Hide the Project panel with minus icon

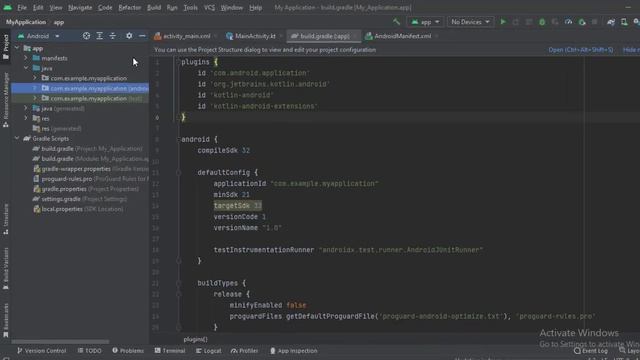pos(142,36)
